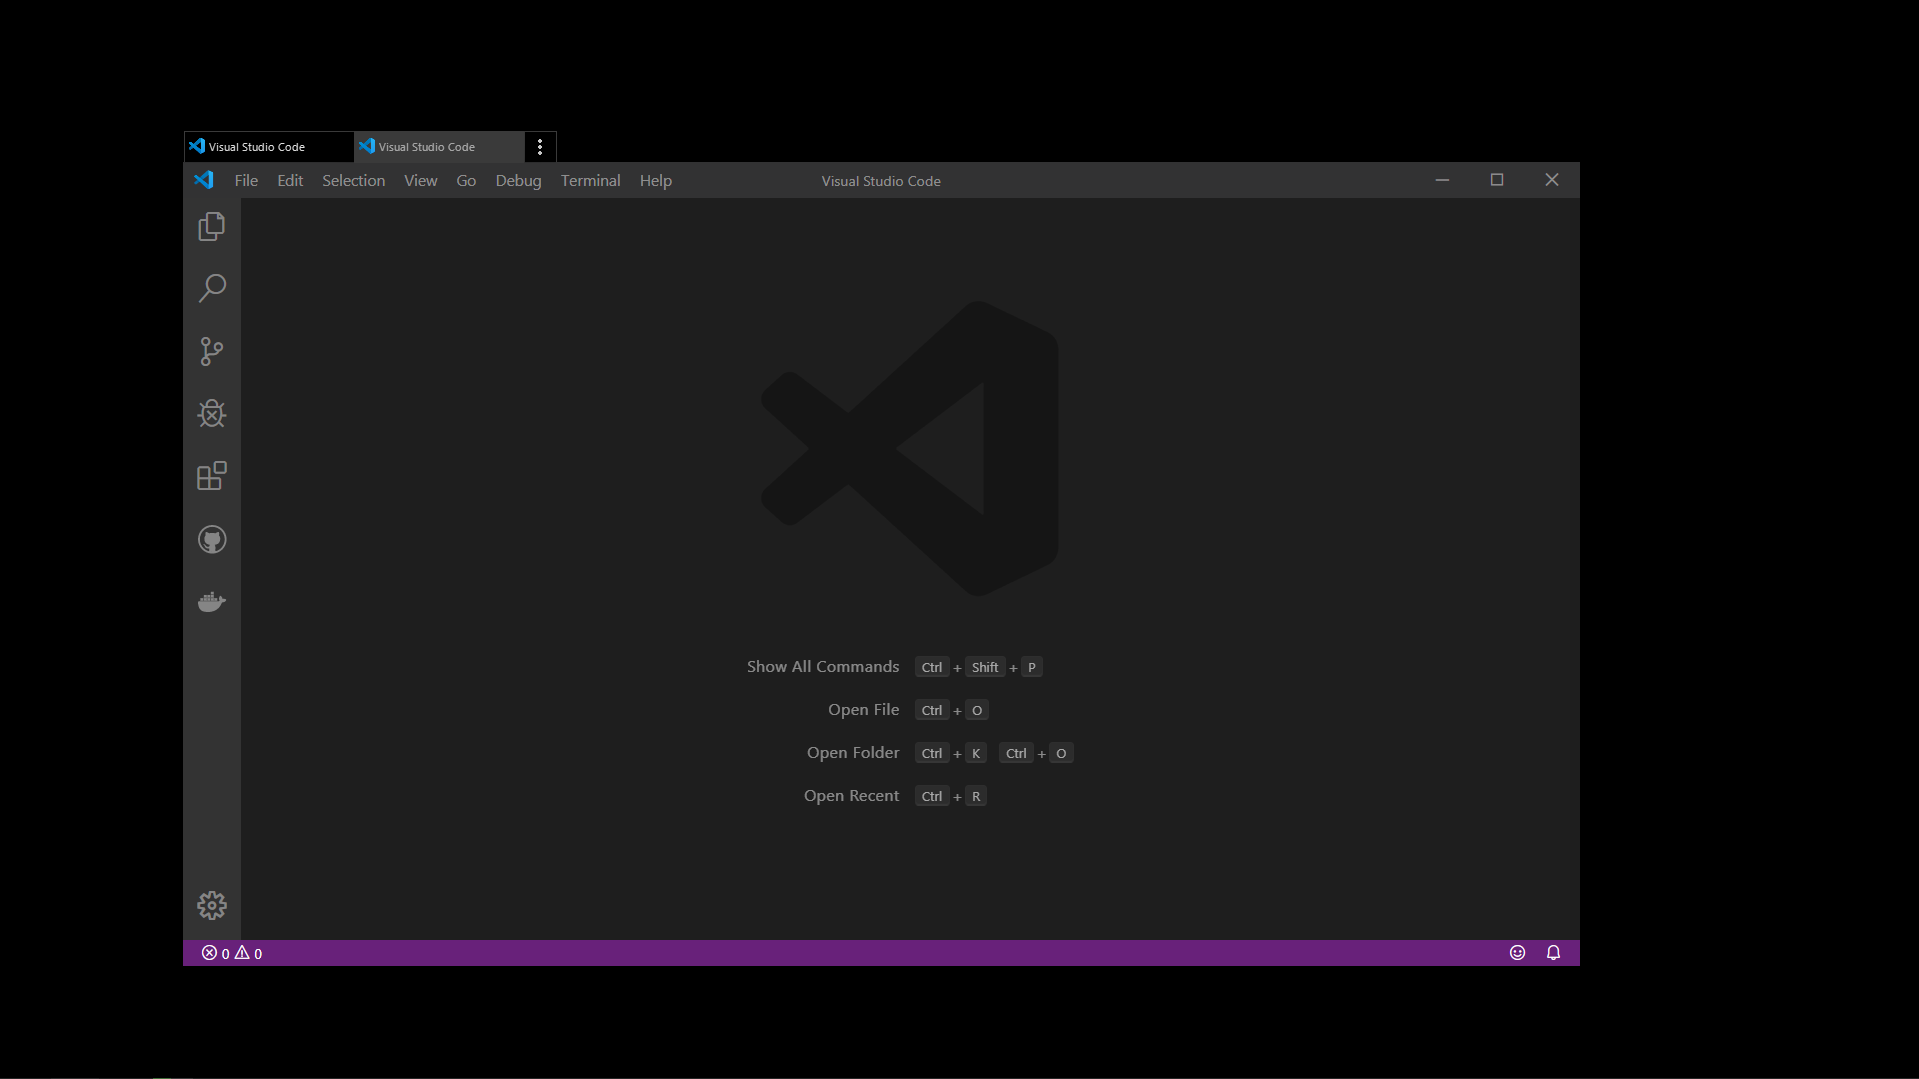Click the R key hint for Open Recent
The image size is (1919, 1079).
(976, 796)
